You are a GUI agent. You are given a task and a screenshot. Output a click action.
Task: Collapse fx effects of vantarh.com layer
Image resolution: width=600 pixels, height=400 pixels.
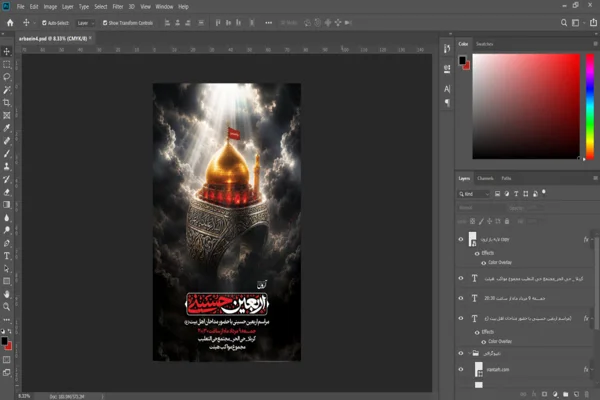592,370
